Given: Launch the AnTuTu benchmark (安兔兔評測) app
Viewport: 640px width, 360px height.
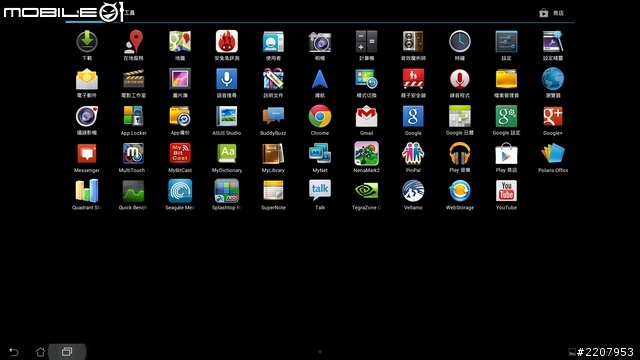Looking at the screenshot, I should [x=227, y=42].
